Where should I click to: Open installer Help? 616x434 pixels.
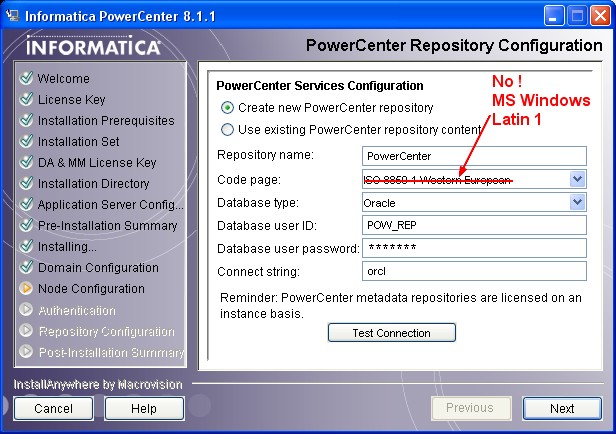[144, 408]
